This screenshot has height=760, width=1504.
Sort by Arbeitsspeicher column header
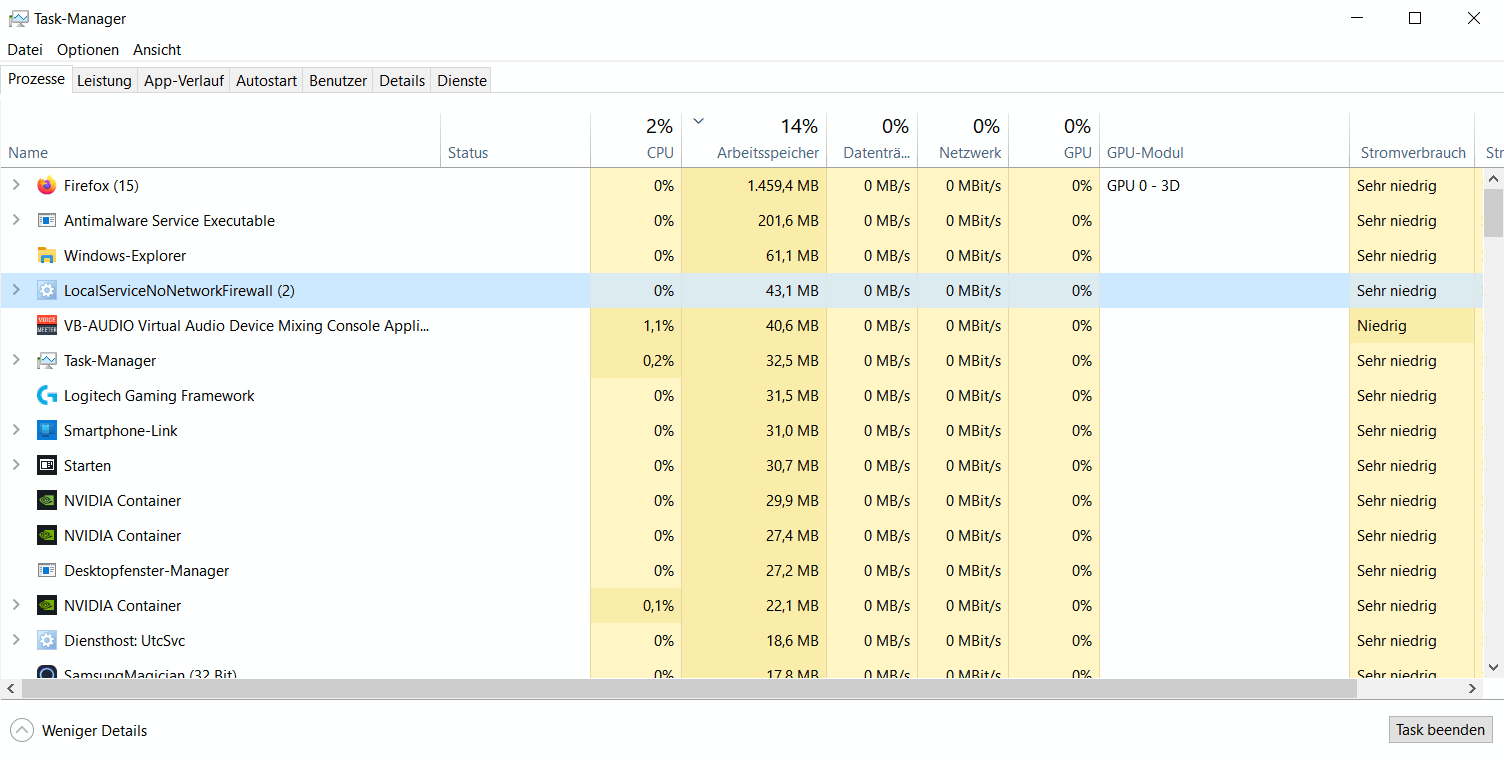click(x=767, y=153)
